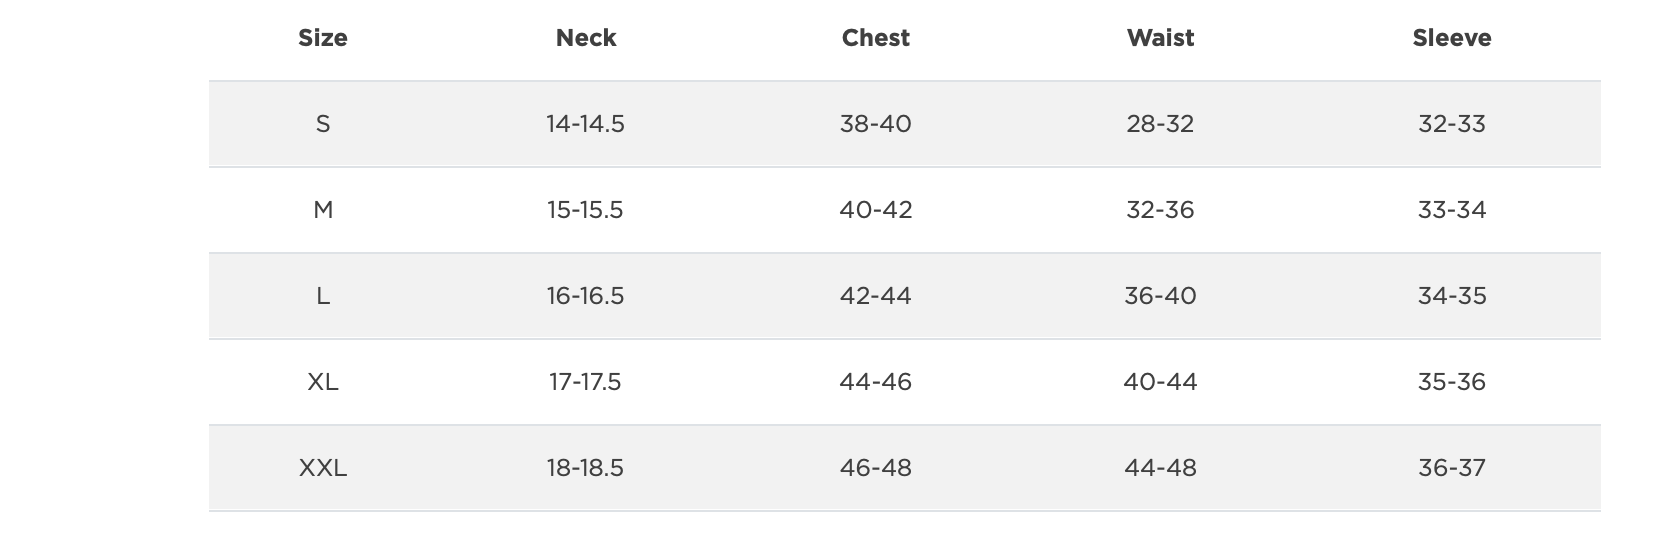Click the Size column header
Image resolution: width=1680 pixels, height=536 pixels.
323,38
